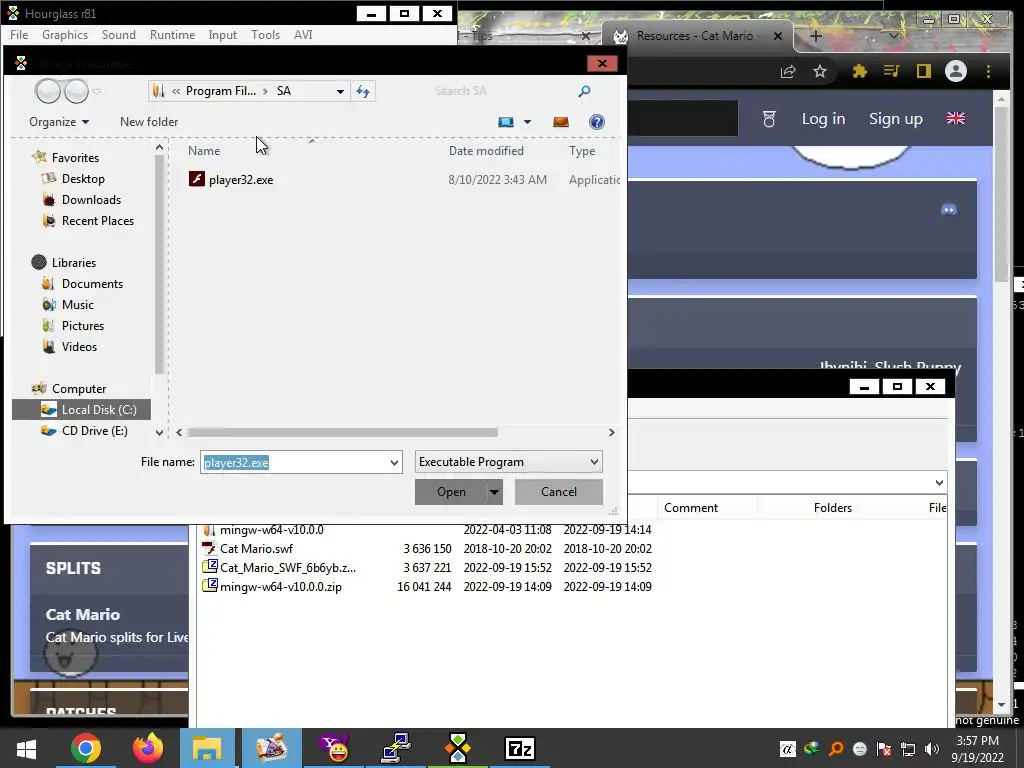The height and width of the screenshot is (768, 1024).
Task: Open the Graphics menu in Hourglass
Action: [65, 35]
